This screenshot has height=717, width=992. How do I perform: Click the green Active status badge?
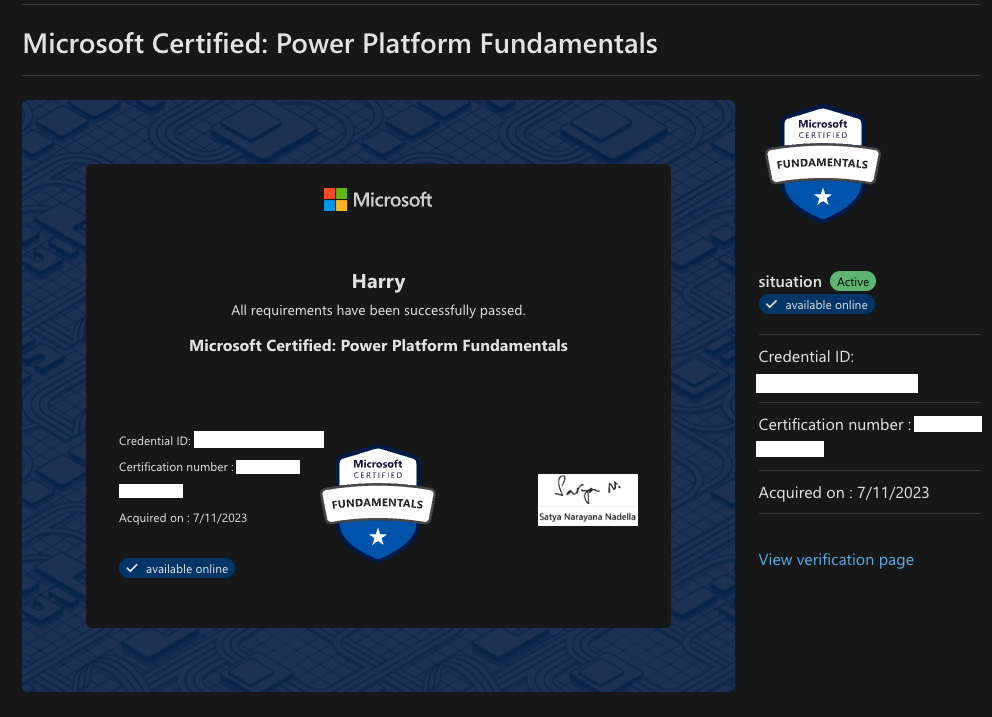pos(853,282)
